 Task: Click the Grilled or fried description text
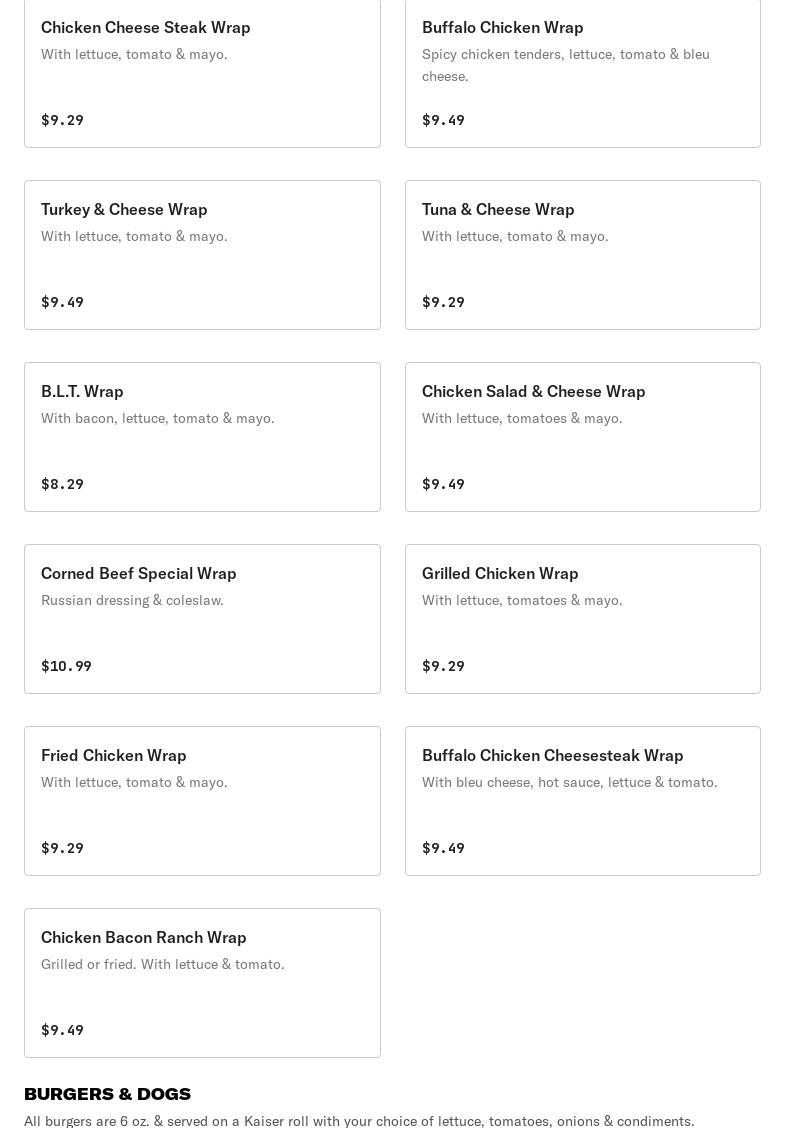point(163,964)
